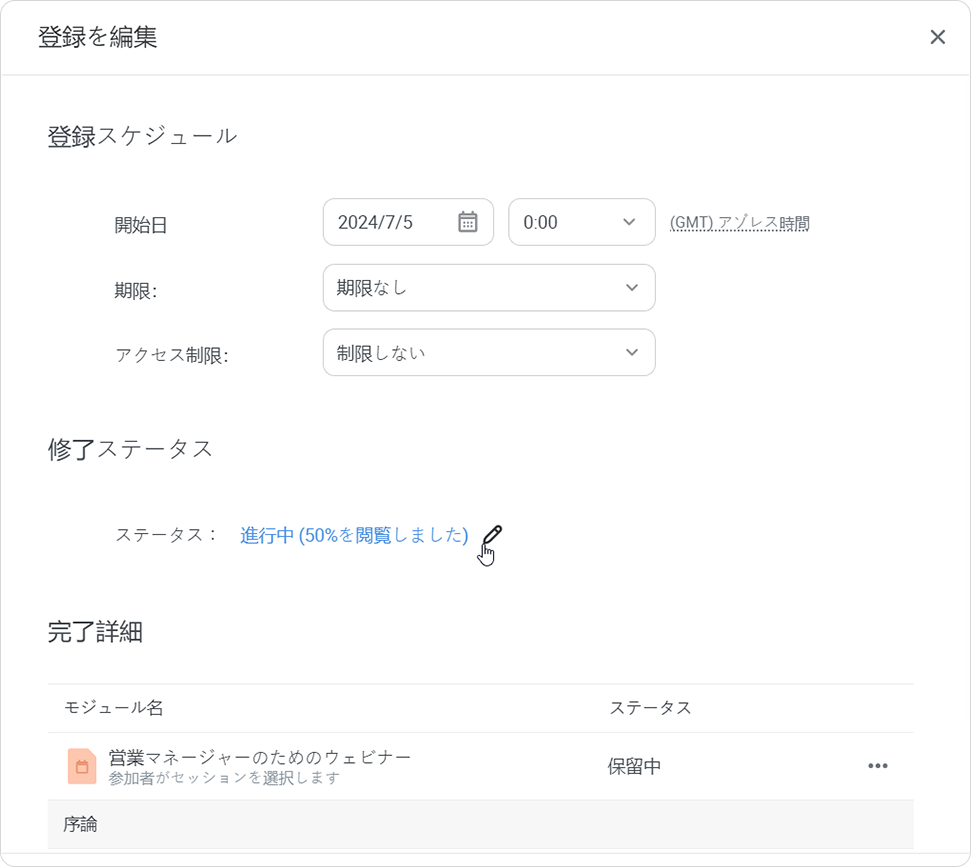This screenshot has height=867, width=971.
Task: Click the 進行中 (50%を閲覧しました) status link
Action: pyautogui.click(x=354, y=535)
